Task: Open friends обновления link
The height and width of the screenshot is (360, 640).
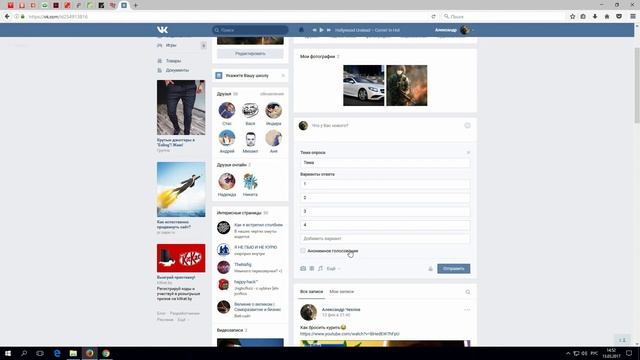Action: [x=272, y=94]
